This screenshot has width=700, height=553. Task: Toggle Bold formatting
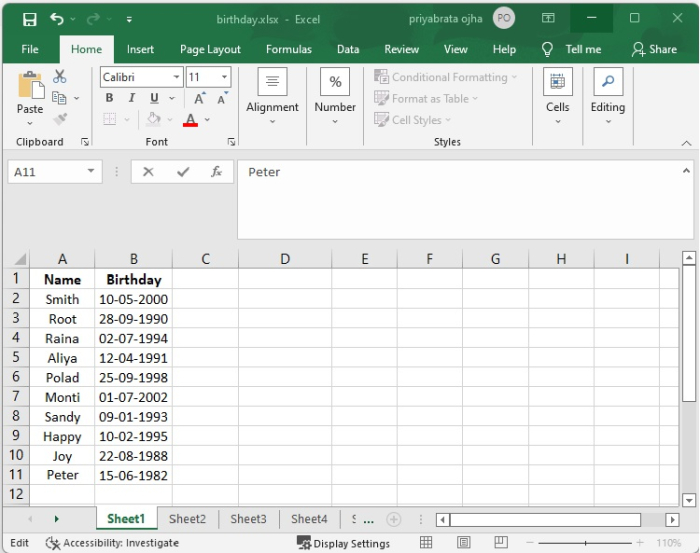pos(110,98)
